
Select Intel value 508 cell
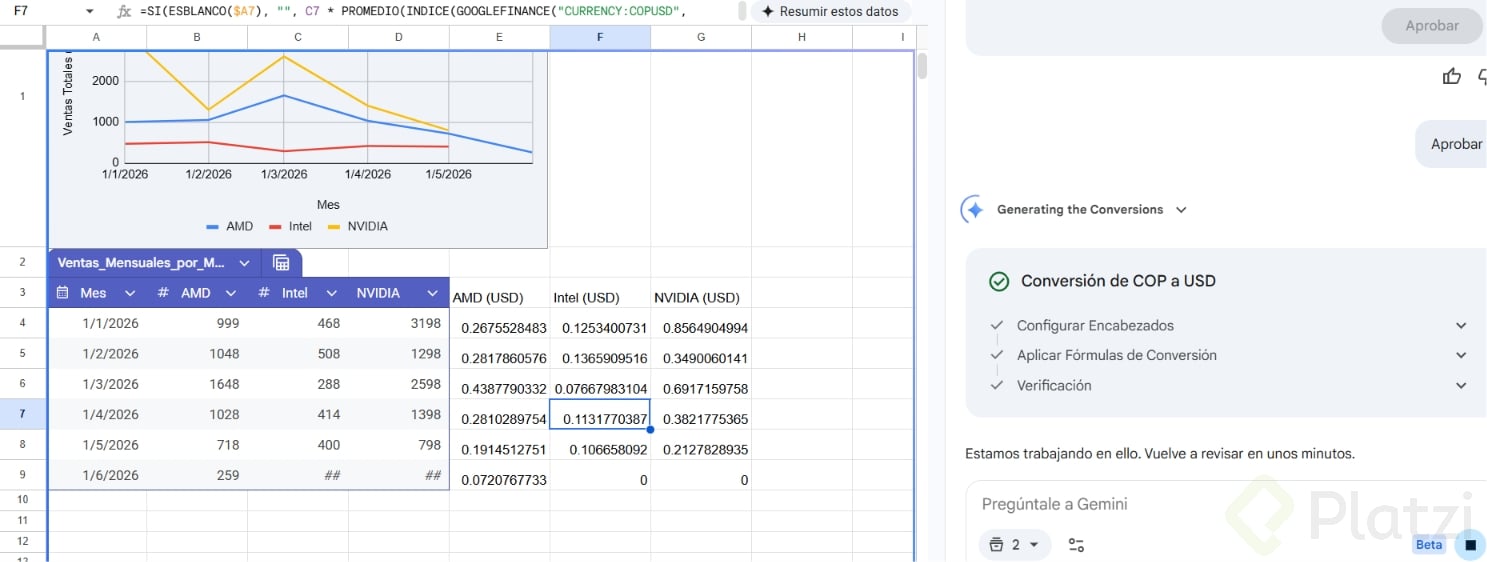[x=298, y=354]
